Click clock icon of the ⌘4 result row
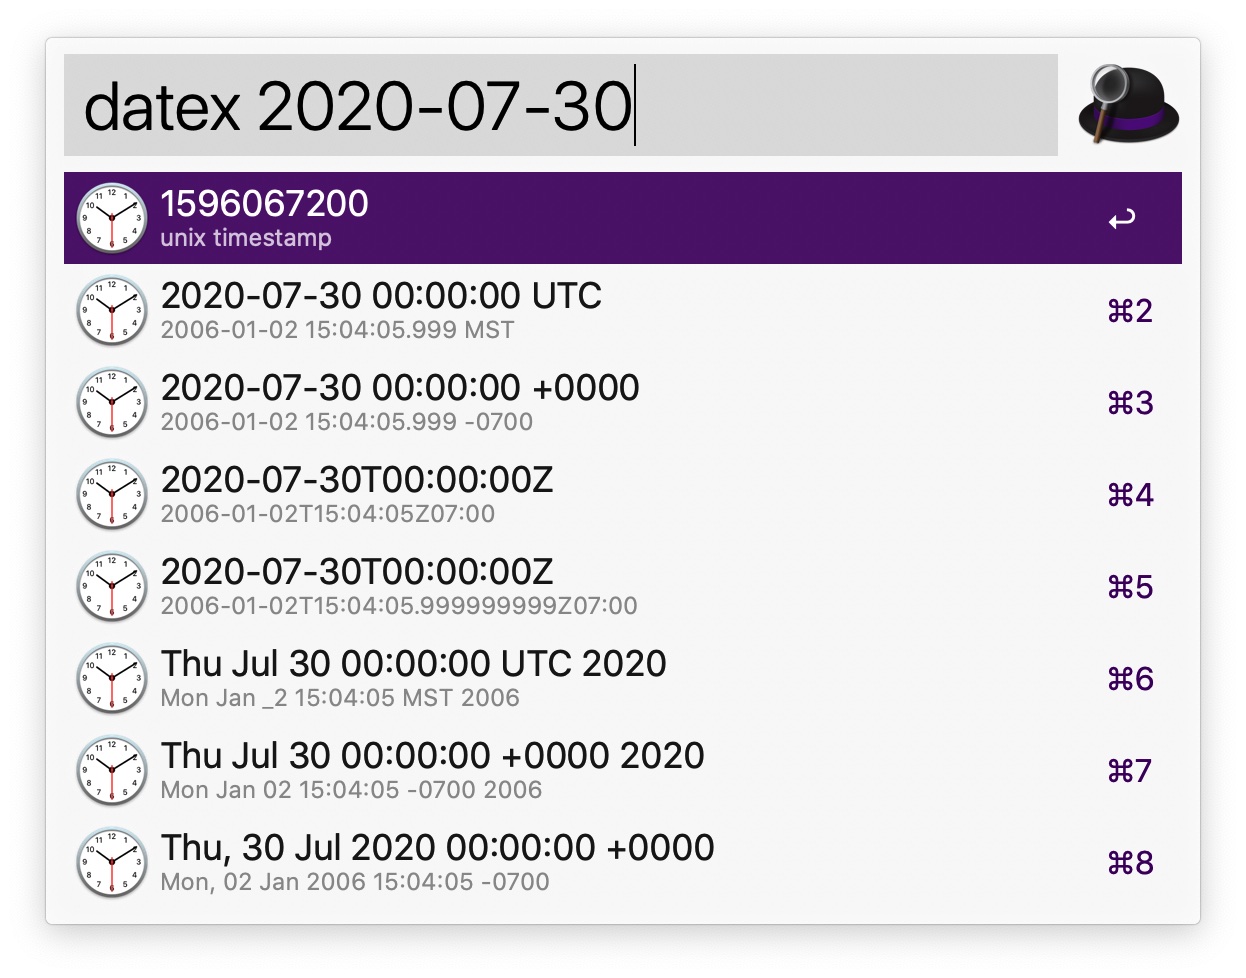This screenshot has height=978, width=1246. coord(112,493)
